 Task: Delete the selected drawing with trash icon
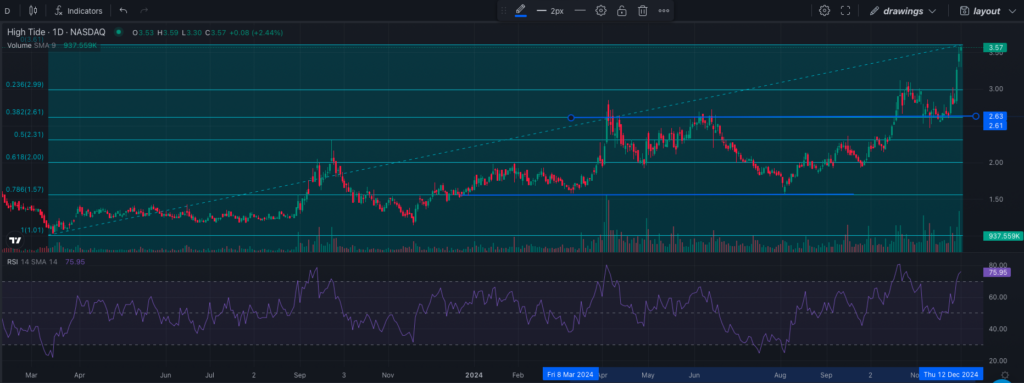pos(643,10)
